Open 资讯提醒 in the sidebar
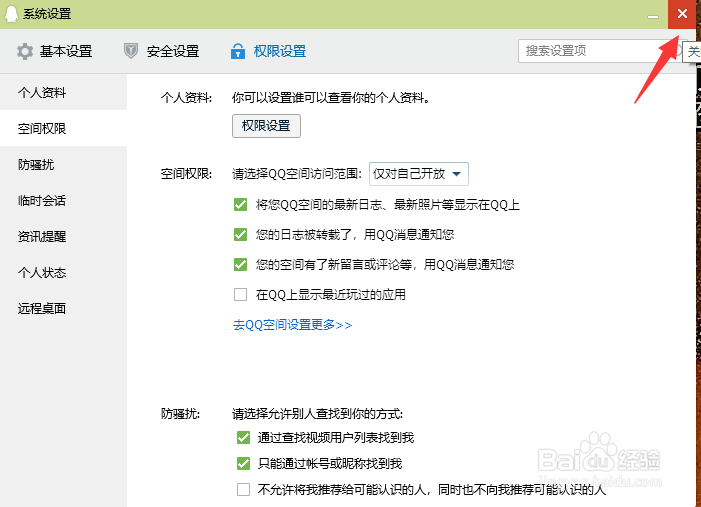Image resolution: width=701 pixels, height=507 pixels. (x=63, y=237)
